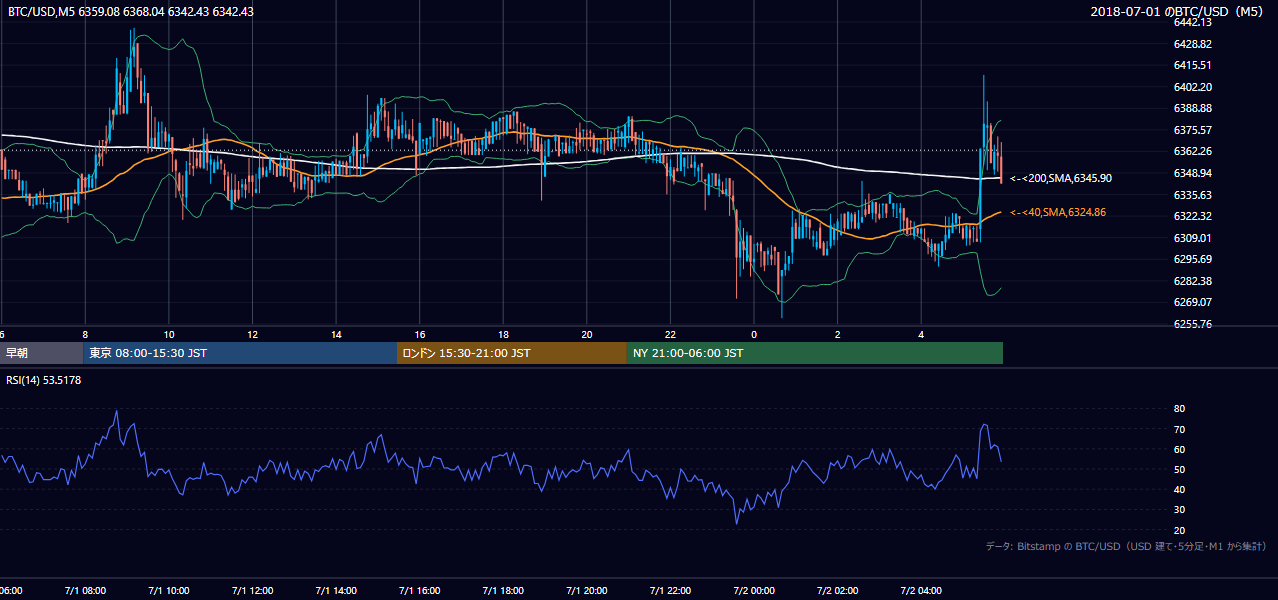Click RSI scale value 30

tap(1180, 510)
